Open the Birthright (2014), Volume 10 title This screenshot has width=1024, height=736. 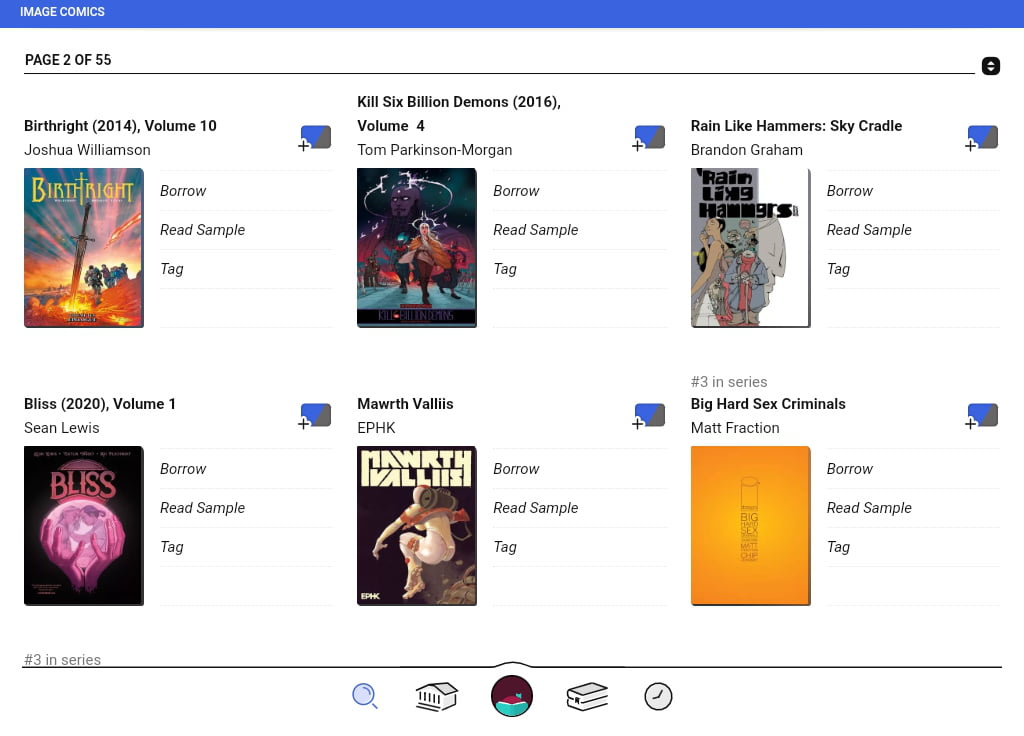click(120, 126)
